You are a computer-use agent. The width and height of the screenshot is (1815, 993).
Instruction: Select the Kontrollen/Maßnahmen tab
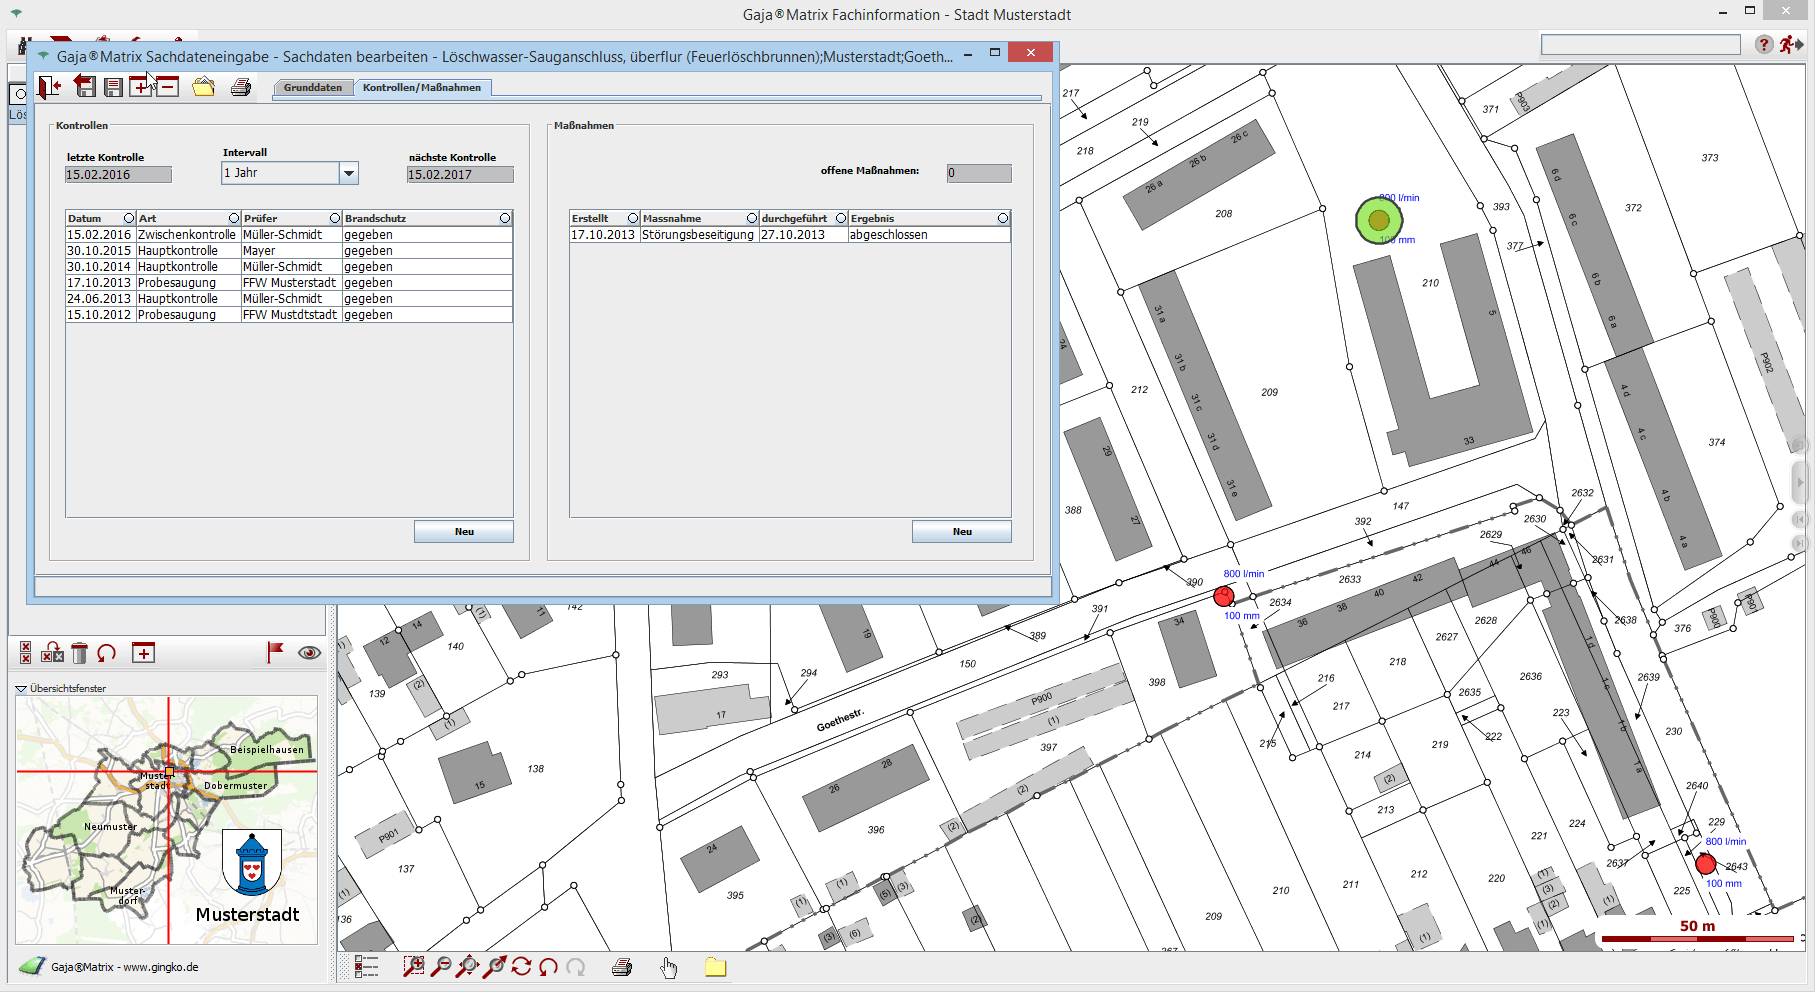421,88
